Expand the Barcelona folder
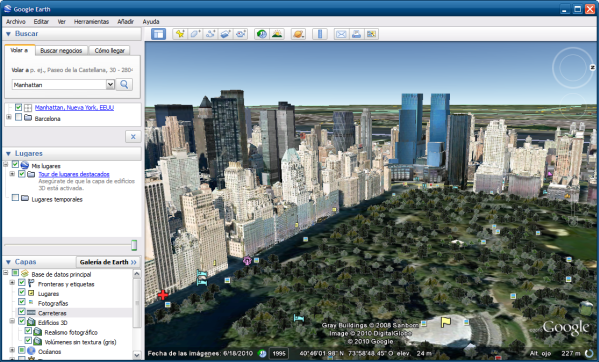Screen dimensions: 599x362 (x=9, y=117)
